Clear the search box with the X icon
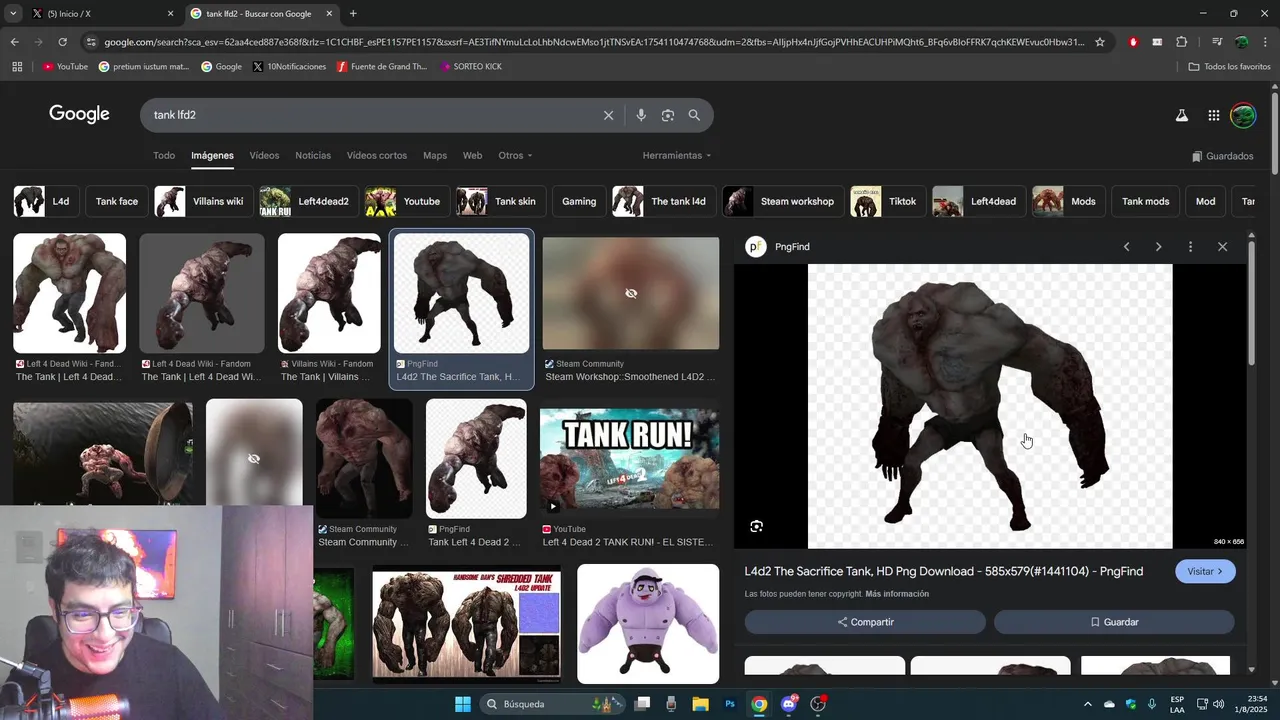Screen dimensions: 1280x720 coord(608,115)
